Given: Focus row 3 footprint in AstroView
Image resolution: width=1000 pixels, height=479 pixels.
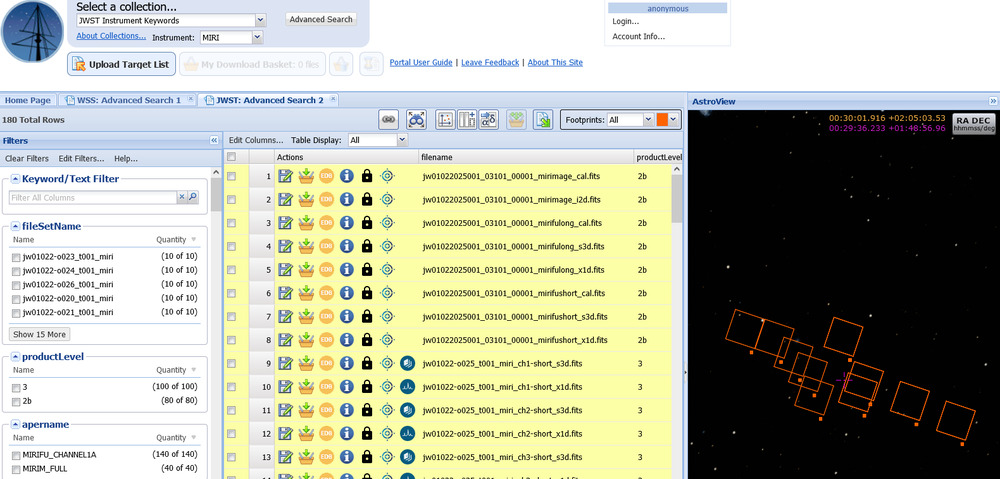Looking at the screenshot, I should pyautogui.click(x=388, y=223).
